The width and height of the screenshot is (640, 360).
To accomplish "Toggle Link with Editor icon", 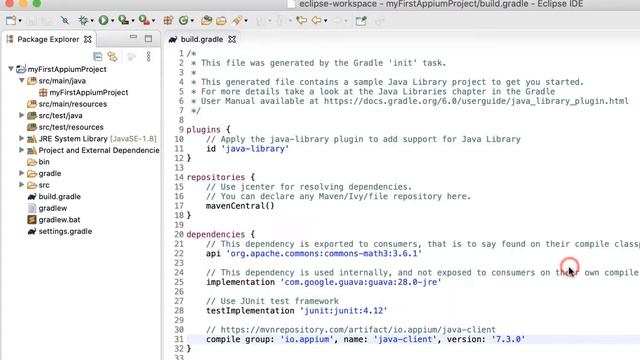I will click(x=112, y=56).
